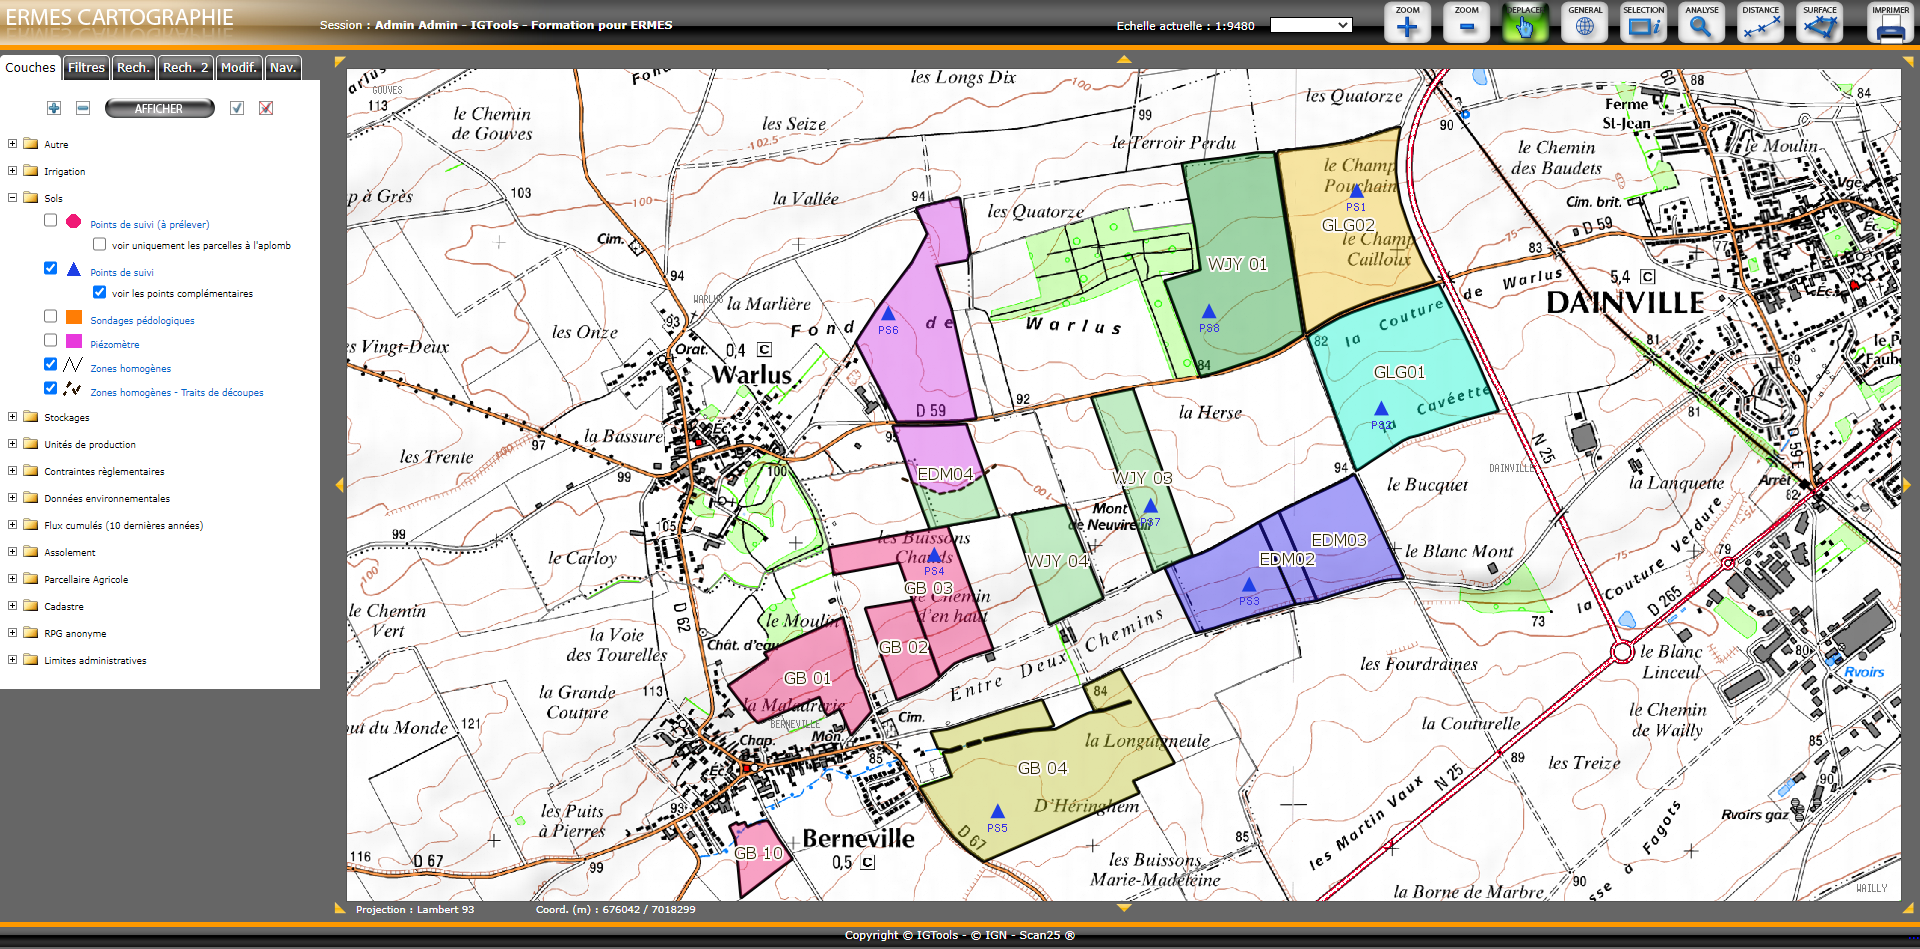The height and width of the screenshot is (949, 1920).
Task: Pan map east with right edge arrow
Action: coord(1906,485)
